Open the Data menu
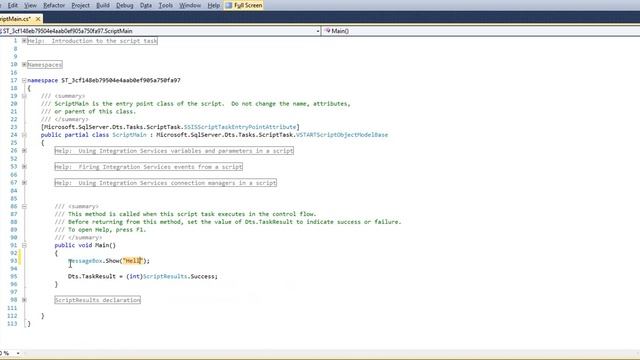The image size is (640, 360). pyautogui.click(x=146, y=5)
